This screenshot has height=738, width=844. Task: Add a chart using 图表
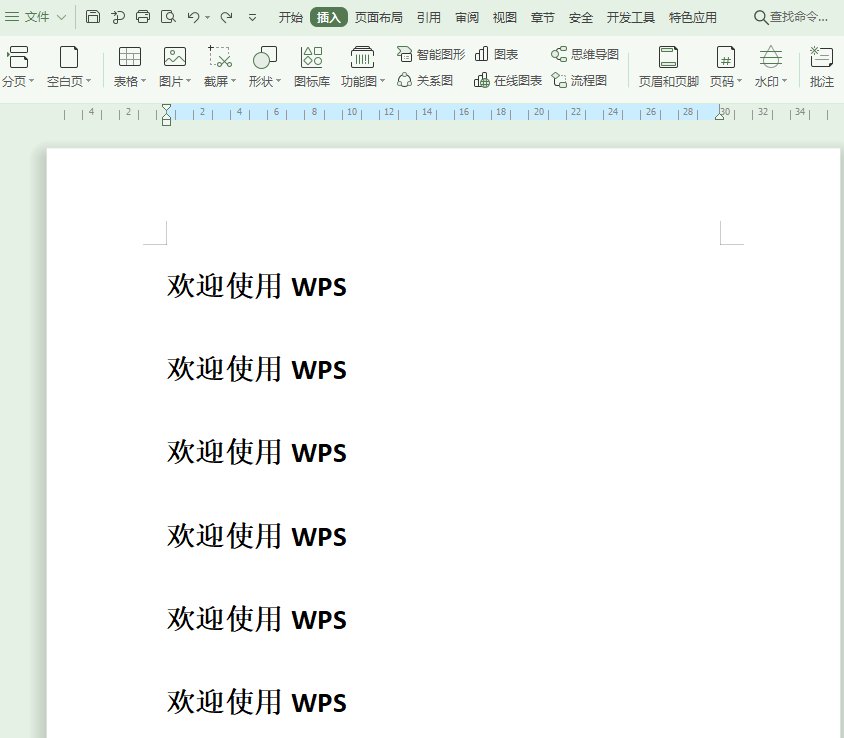(498, 53)
